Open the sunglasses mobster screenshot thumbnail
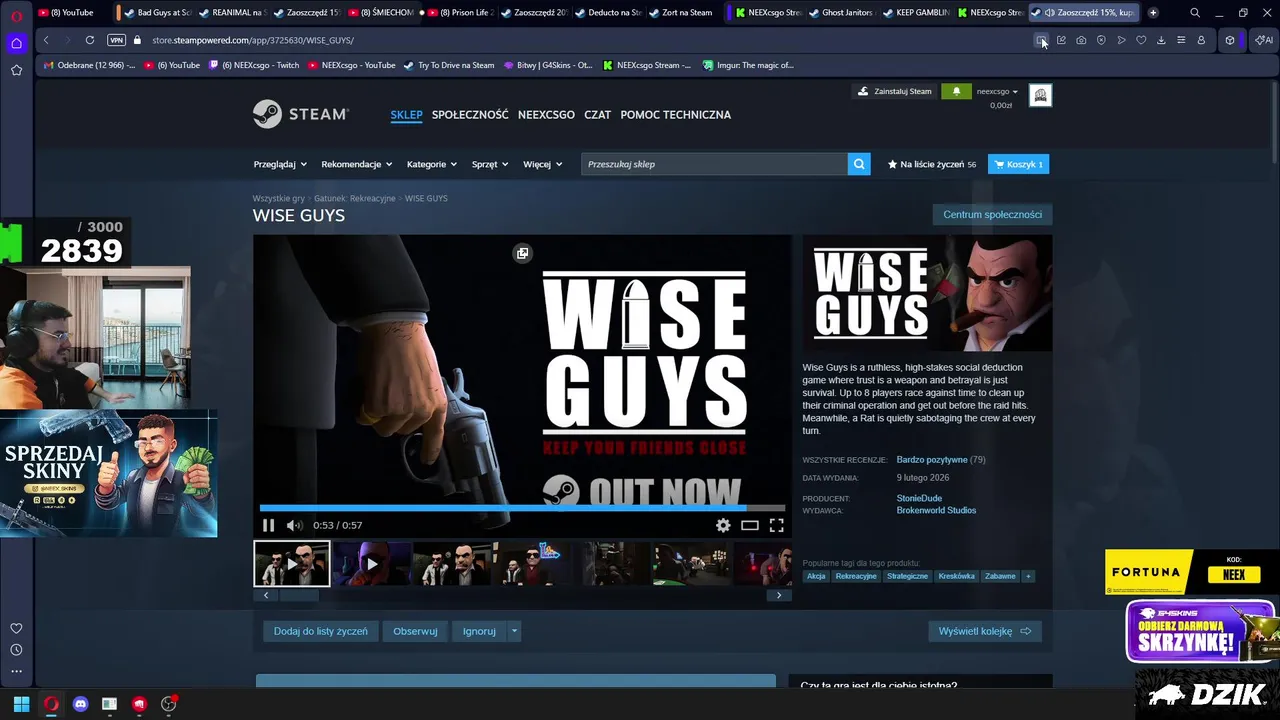This screenshot has height=720, width=1280. click(x=531, y=564)
